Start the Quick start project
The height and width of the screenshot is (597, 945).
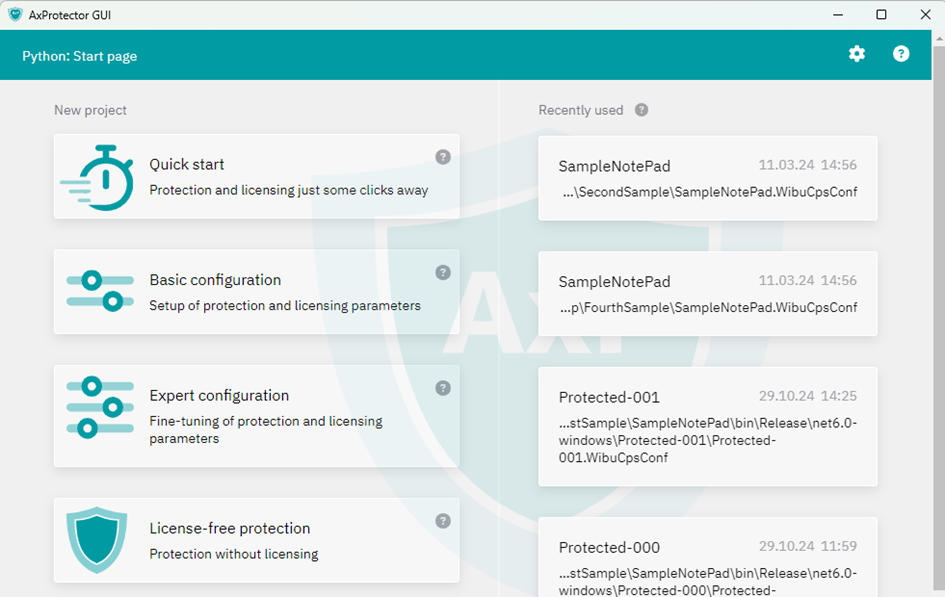187,165
